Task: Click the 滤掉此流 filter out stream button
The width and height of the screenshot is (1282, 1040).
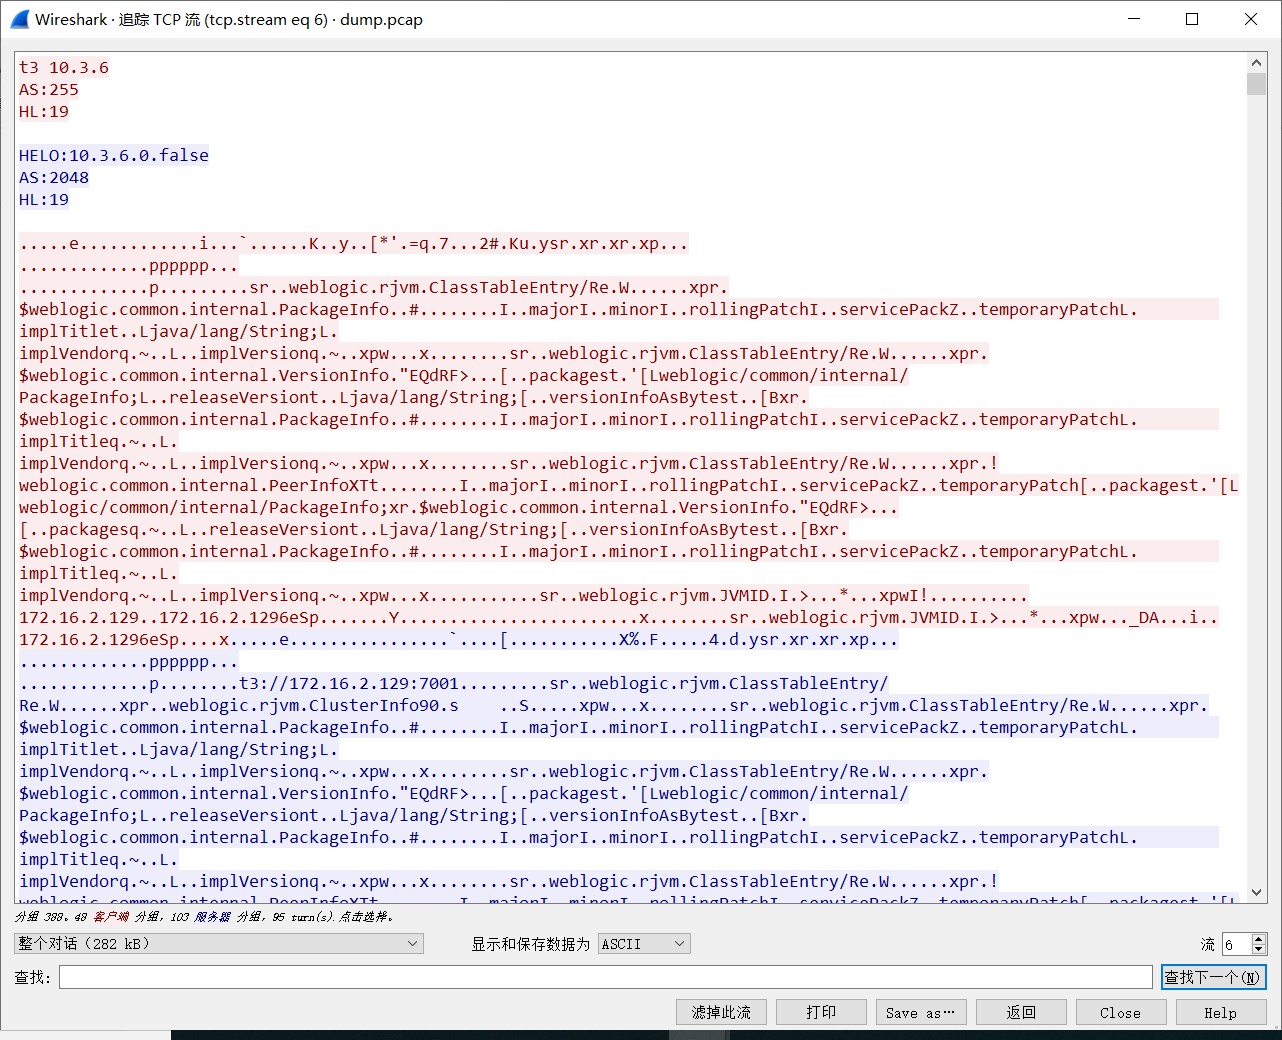Action: click(721, 1012)
